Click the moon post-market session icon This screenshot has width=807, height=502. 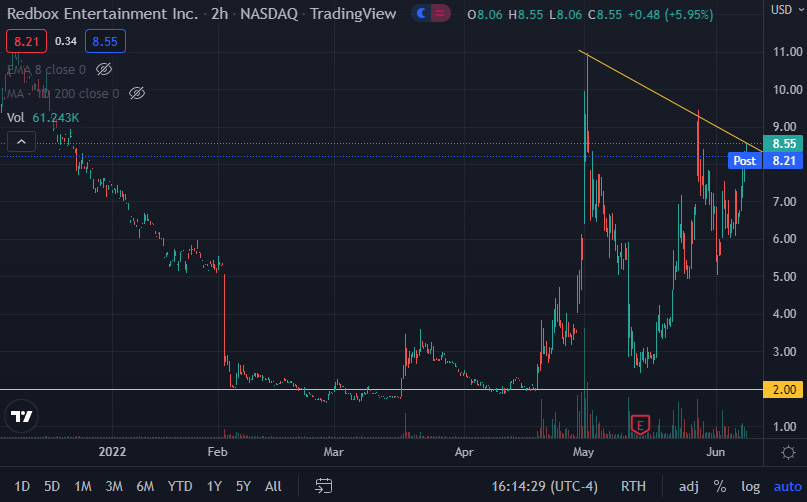(422, 13)
